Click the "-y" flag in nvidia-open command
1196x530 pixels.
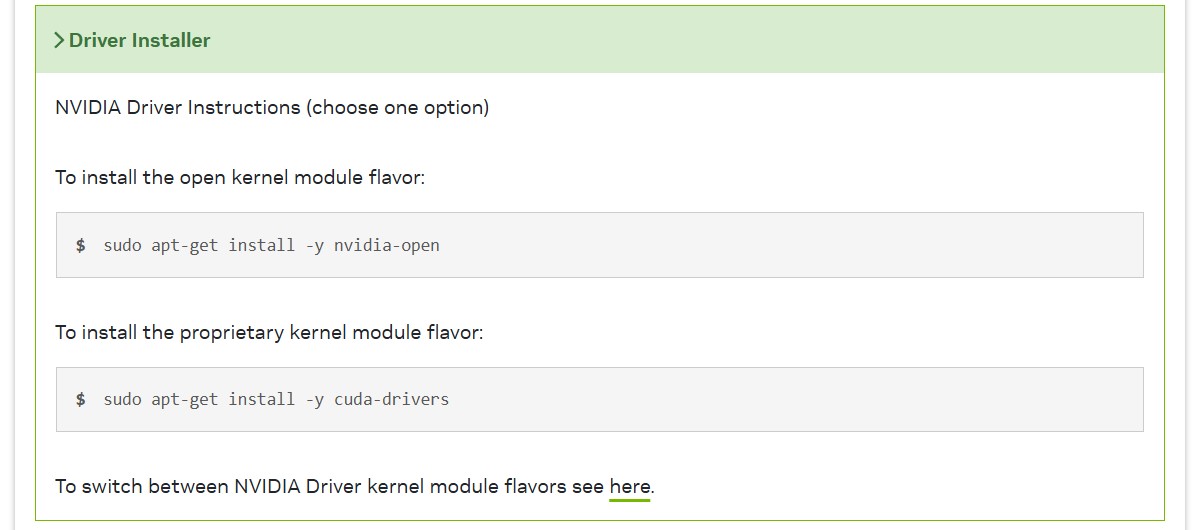[314, 246]
